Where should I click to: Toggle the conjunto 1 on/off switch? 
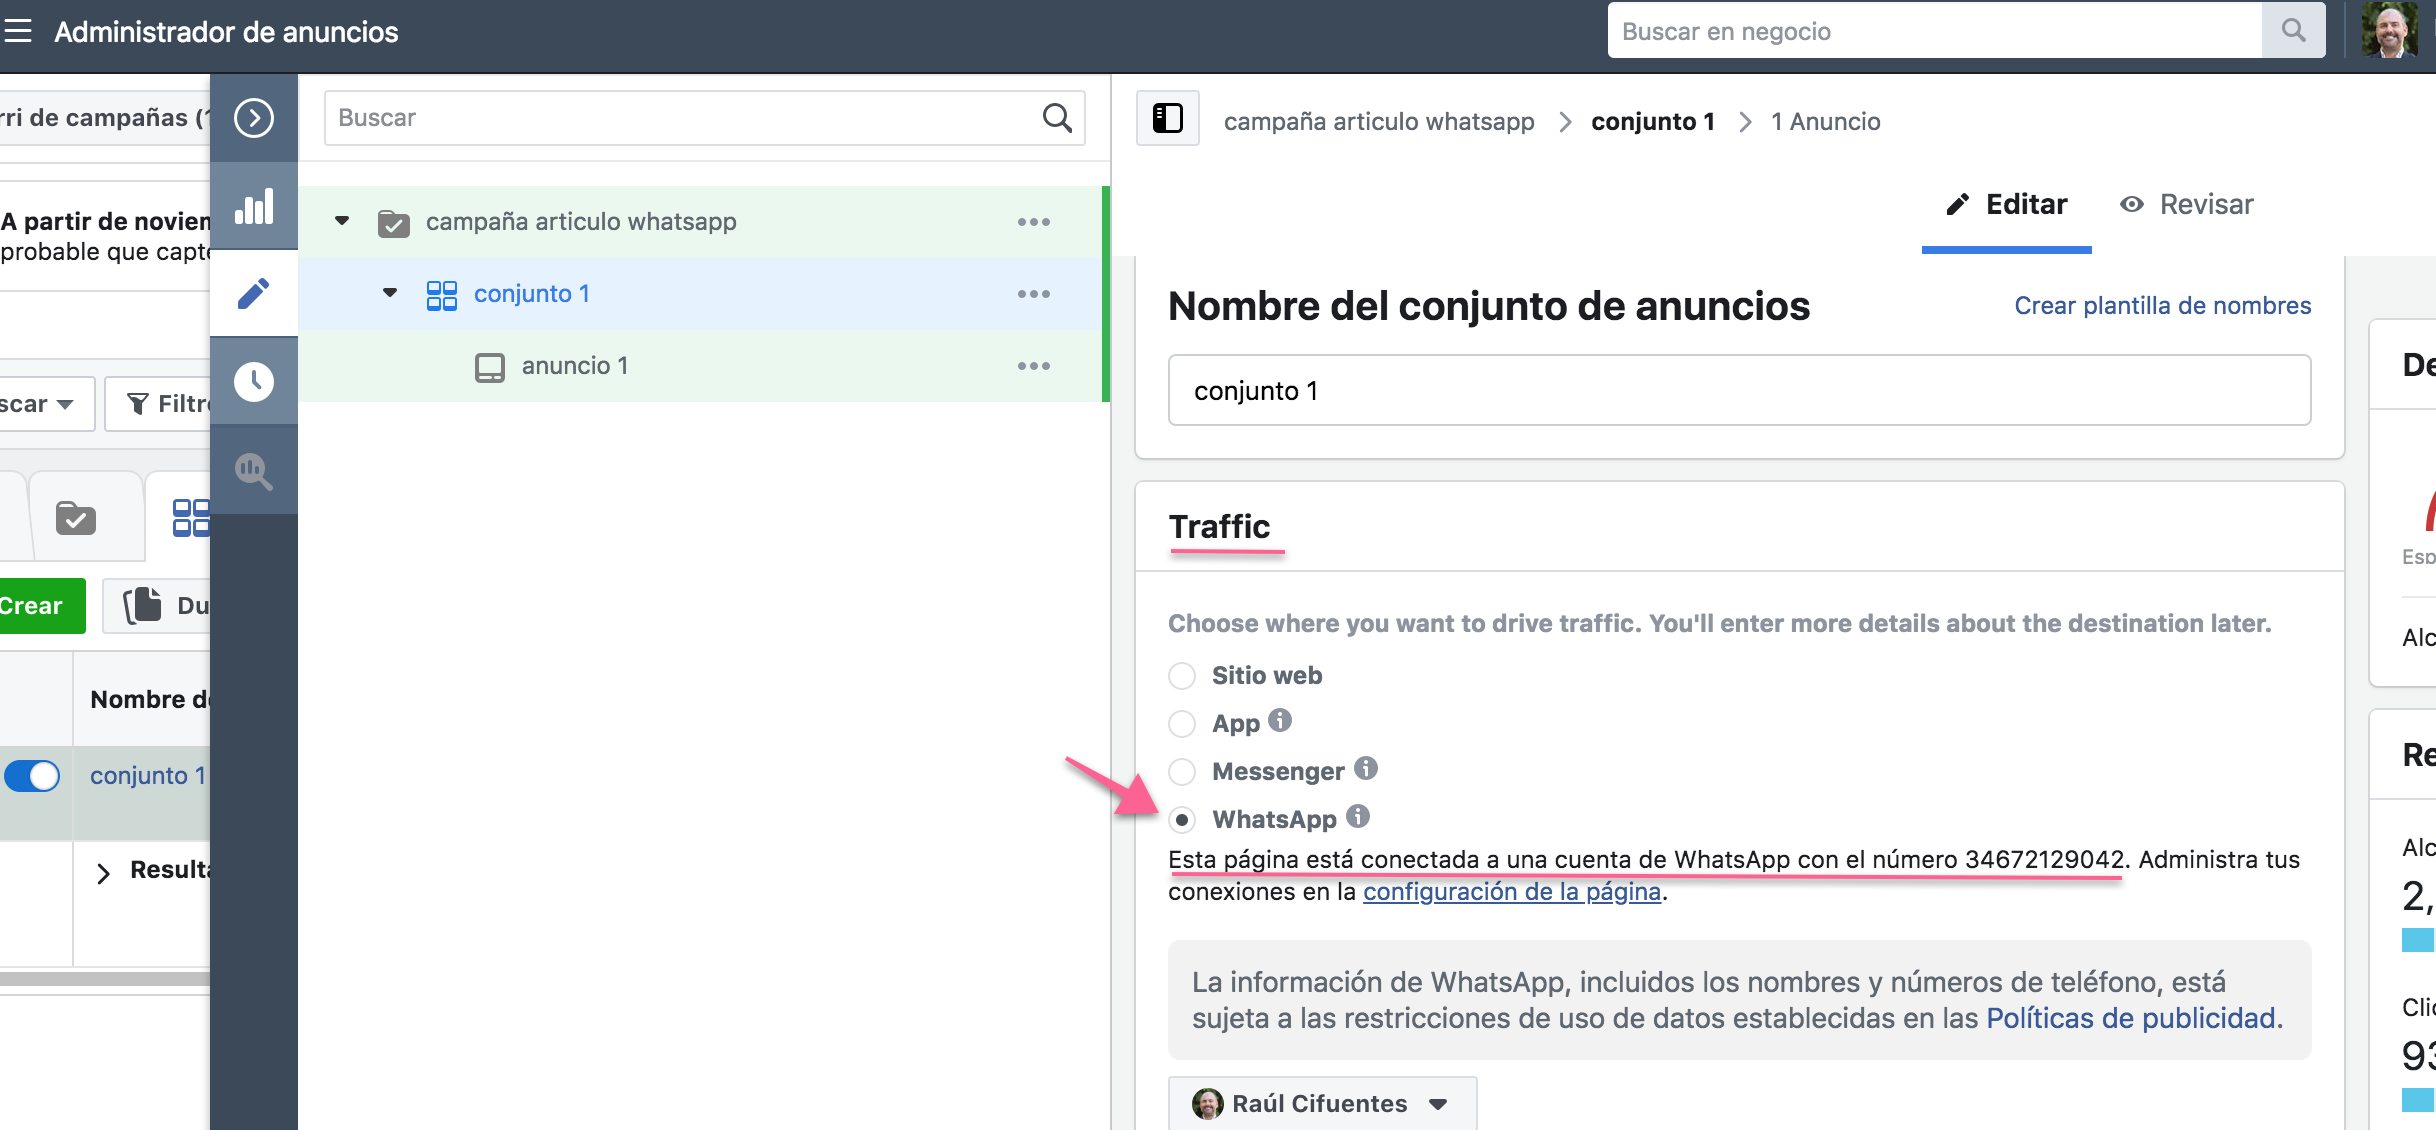(x=32, y=776)
